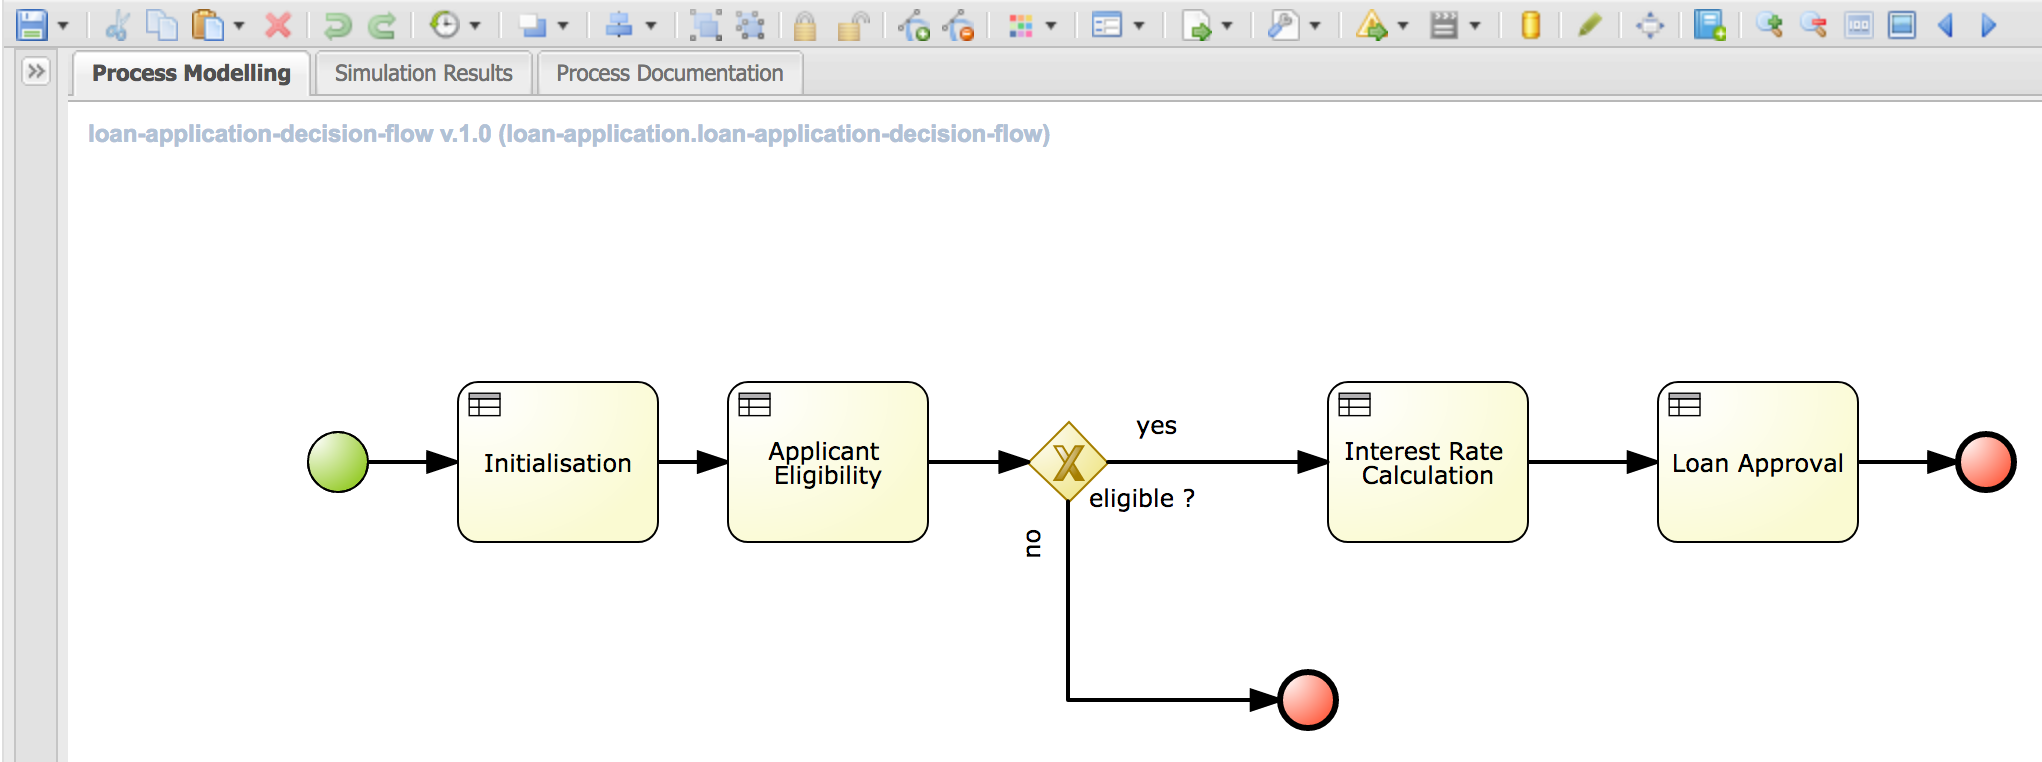Click the green Undo arrow
The height and width of the screenshot is (762, 2042).
click(337, 25)
